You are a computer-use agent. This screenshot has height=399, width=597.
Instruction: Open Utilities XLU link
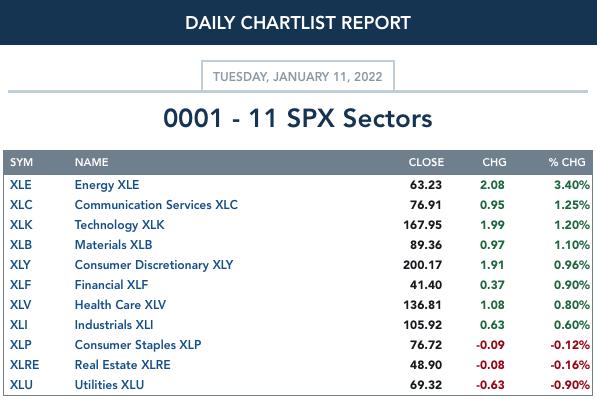(x=109, y=385)
